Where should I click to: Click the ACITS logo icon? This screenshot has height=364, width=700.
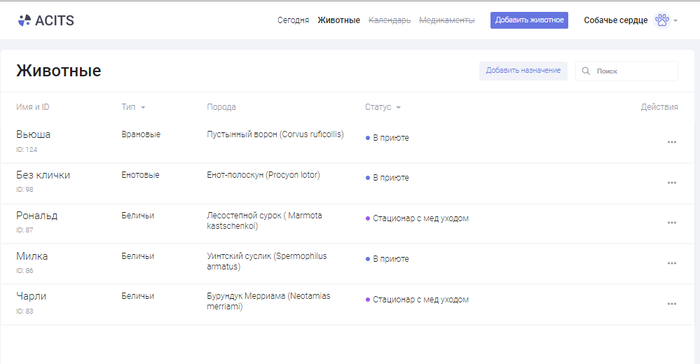pos(24,20)
